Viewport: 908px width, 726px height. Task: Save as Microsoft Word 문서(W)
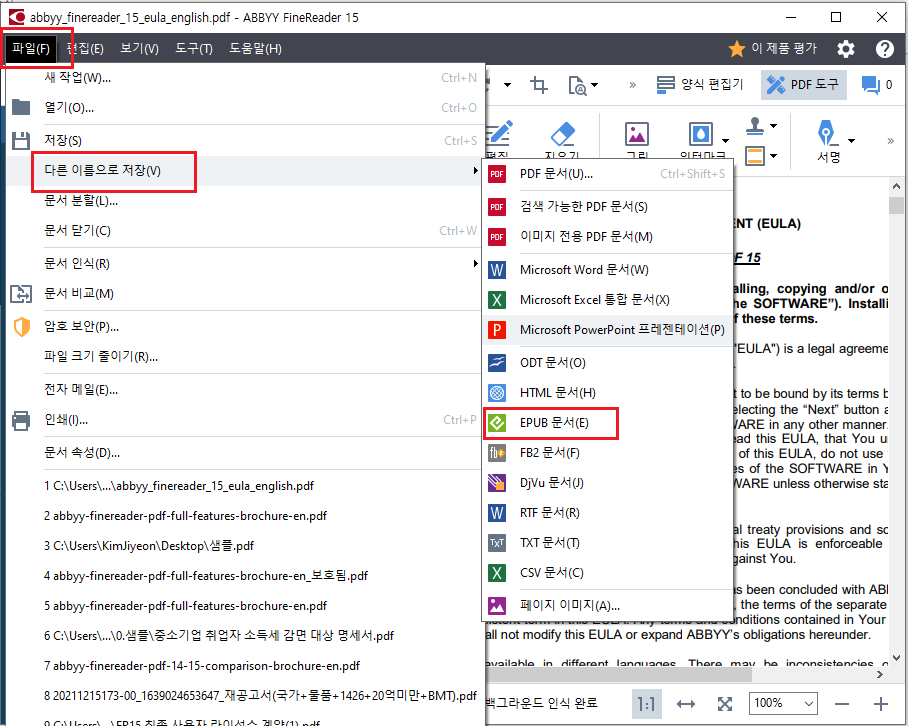pyautogui.click(x=608, y=270)
